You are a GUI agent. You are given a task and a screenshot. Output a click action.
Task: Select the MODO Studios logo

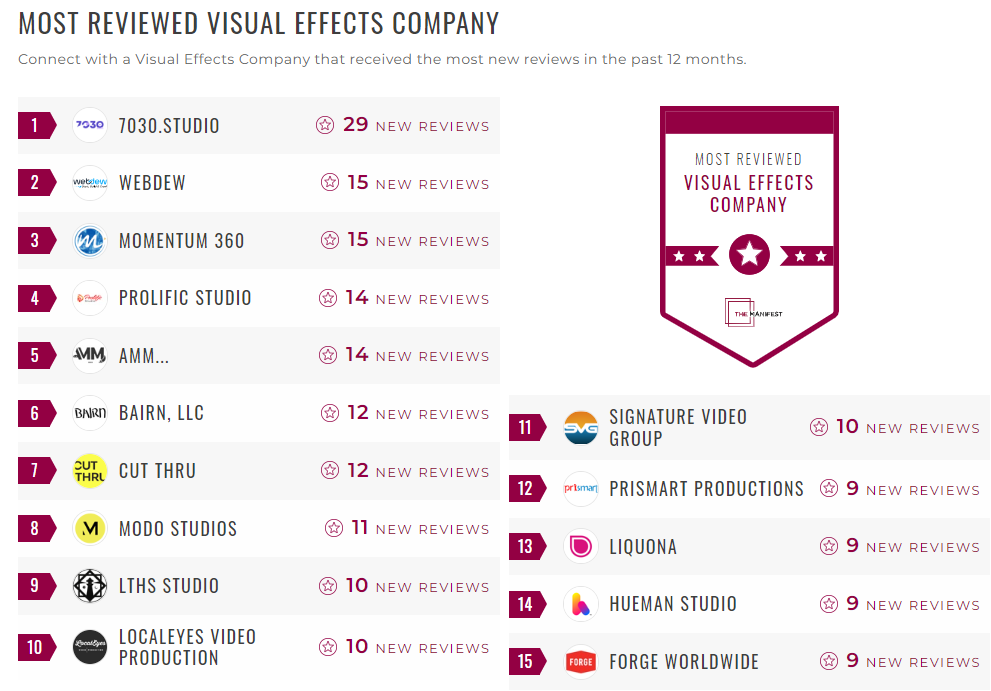click(x=89, y=528)
